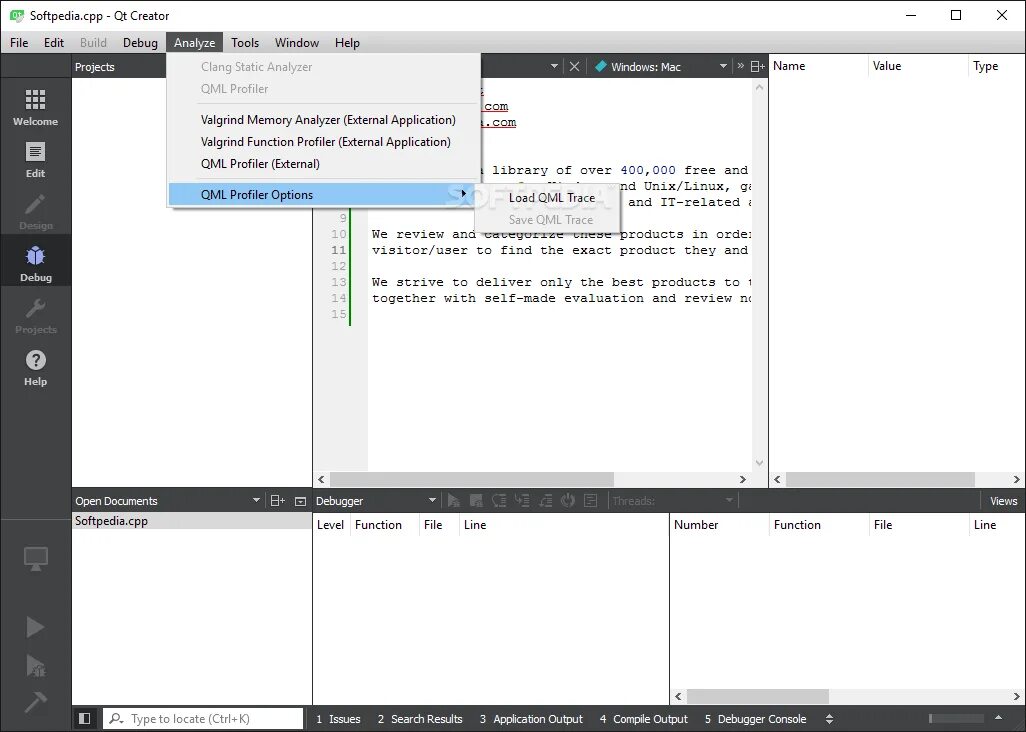Maximize output pane with up arrow

(999, 718)
